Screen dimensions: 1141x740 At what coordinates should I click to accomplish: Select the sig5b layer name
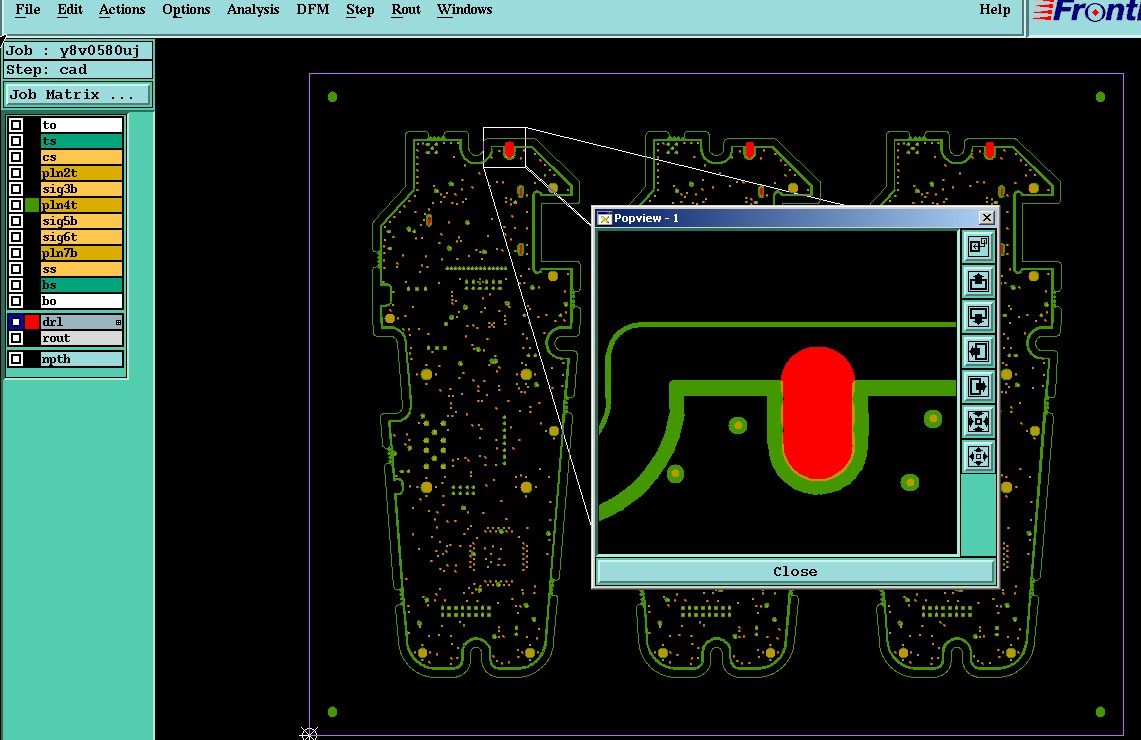tap(82, 220)
